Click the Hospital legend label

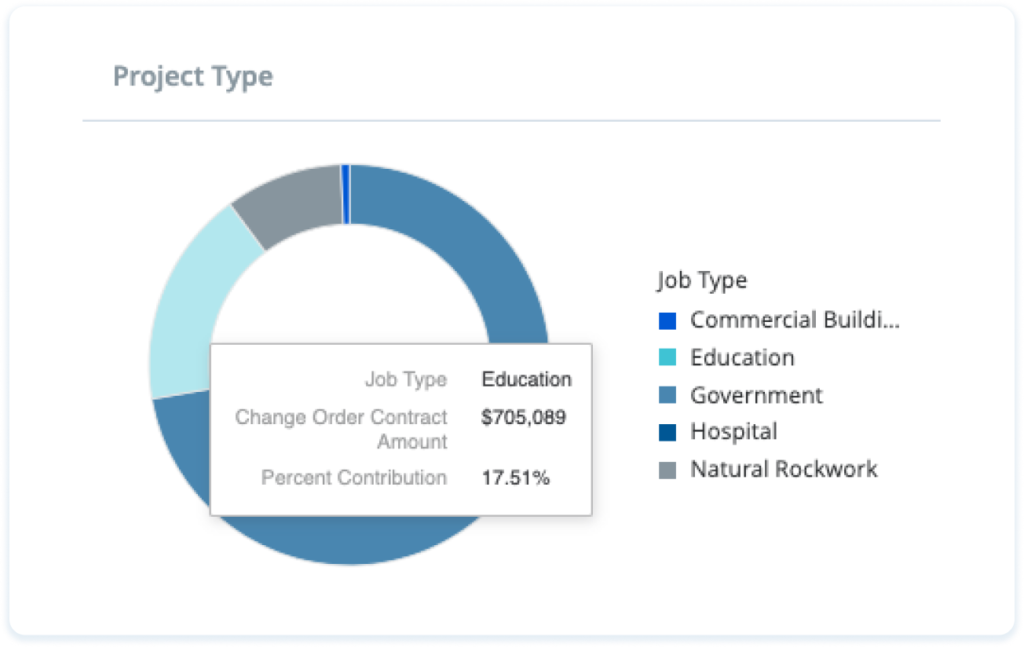point(734,432)
